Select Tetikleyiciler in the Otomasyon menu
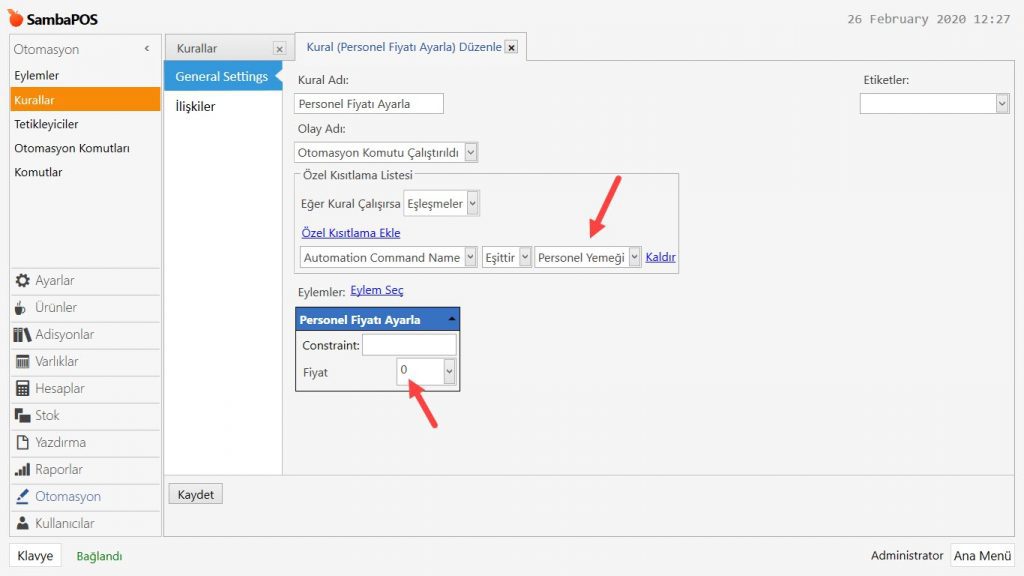The width and height of the screenshot is (1024, 576). 46,124
